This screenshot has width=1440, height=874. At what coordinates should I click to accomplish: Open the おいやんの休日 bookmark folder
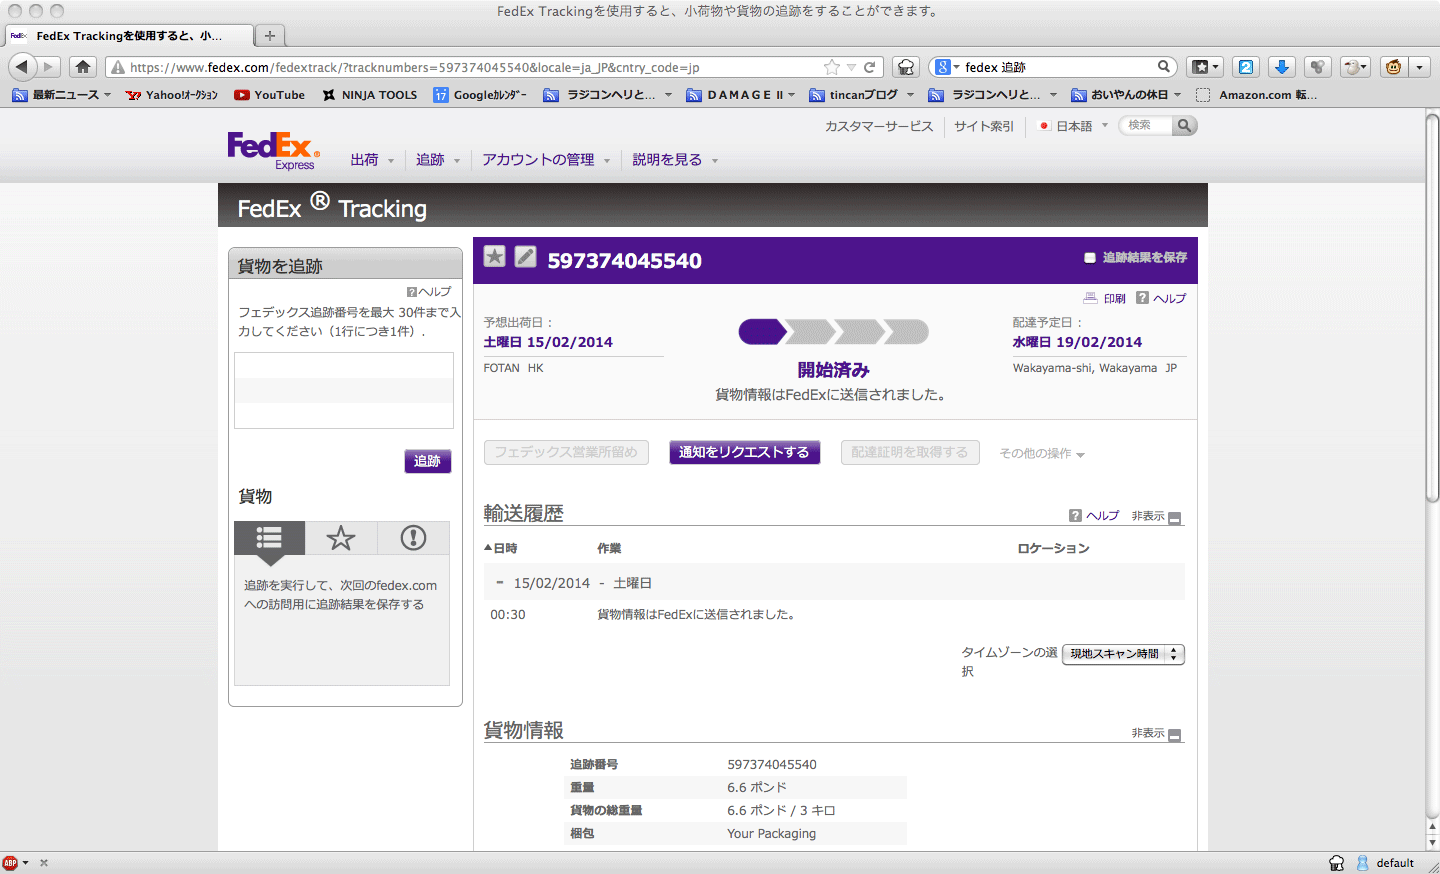point(1127,95)
